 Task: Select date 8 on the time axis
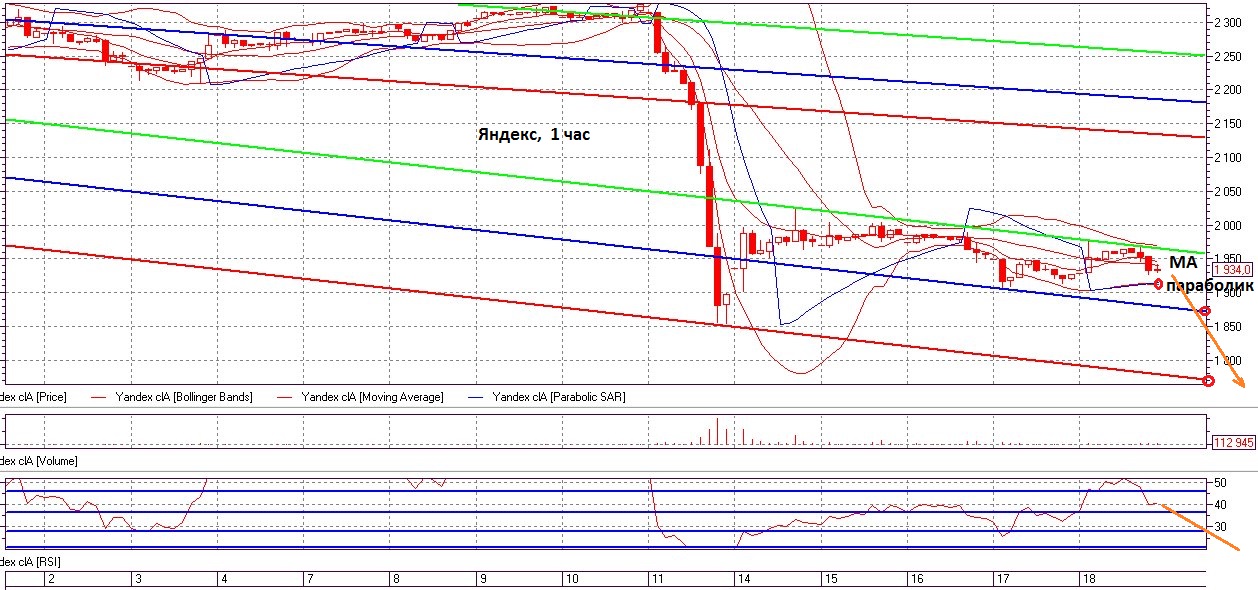pyautogui.click(x=397, y=579)
